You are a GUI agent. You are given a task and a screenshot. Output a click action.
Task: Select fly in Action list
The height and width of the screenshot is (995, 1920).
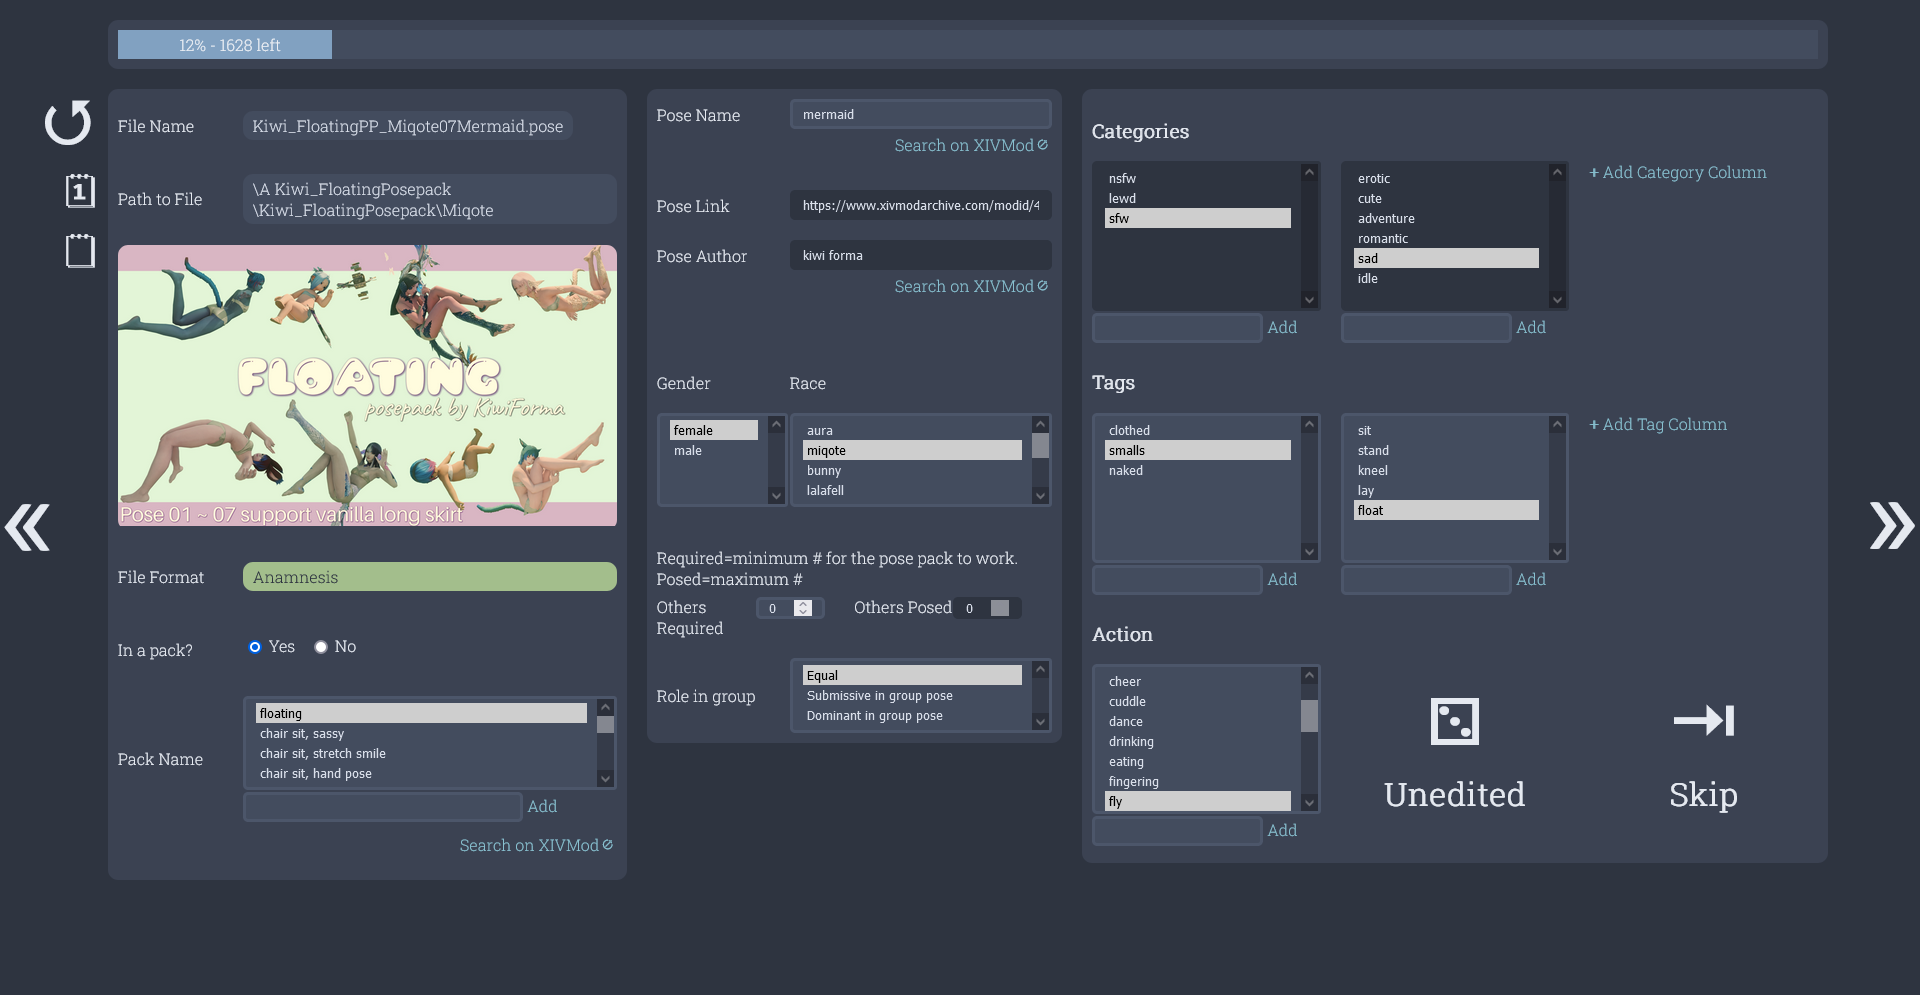click(1198, 801)
